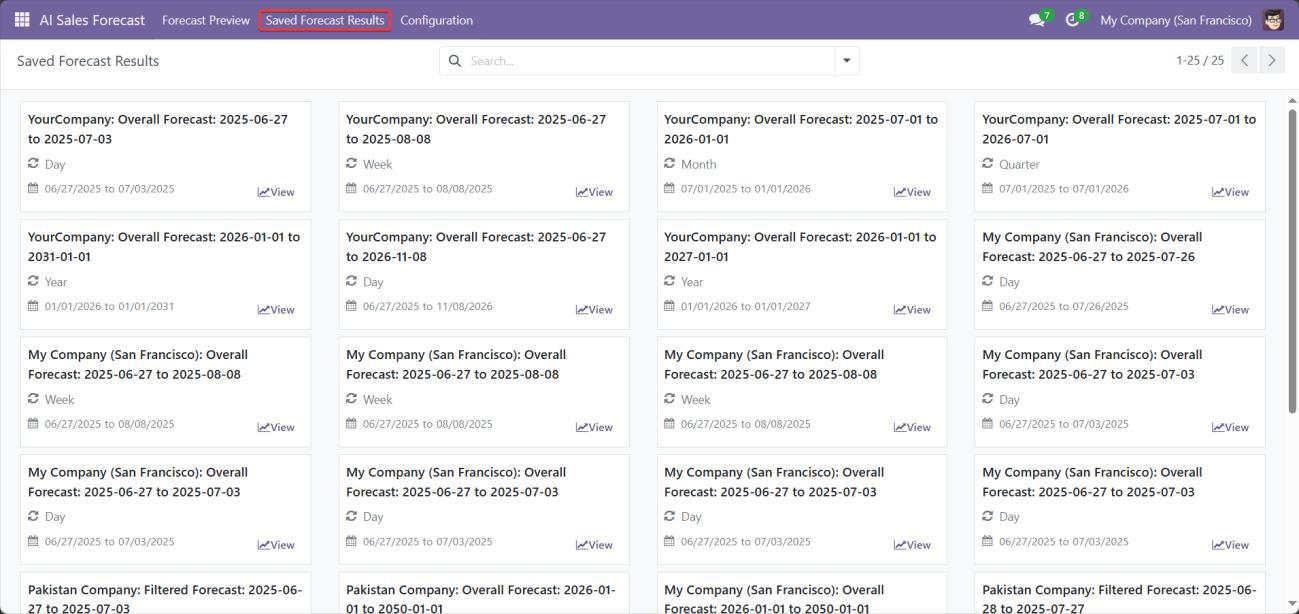This screenshot has height=614, width=1299.
Task: Open the activities clock icon with badge 8
Action: pos(1074,20)
